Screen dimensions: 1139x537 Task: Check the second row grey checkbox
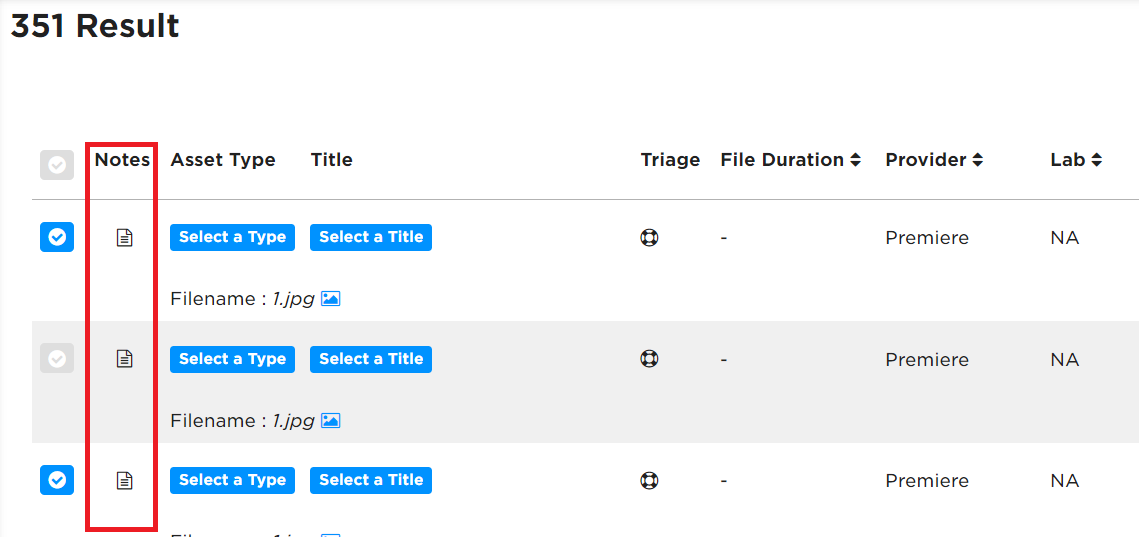click(x=57, y=358)
